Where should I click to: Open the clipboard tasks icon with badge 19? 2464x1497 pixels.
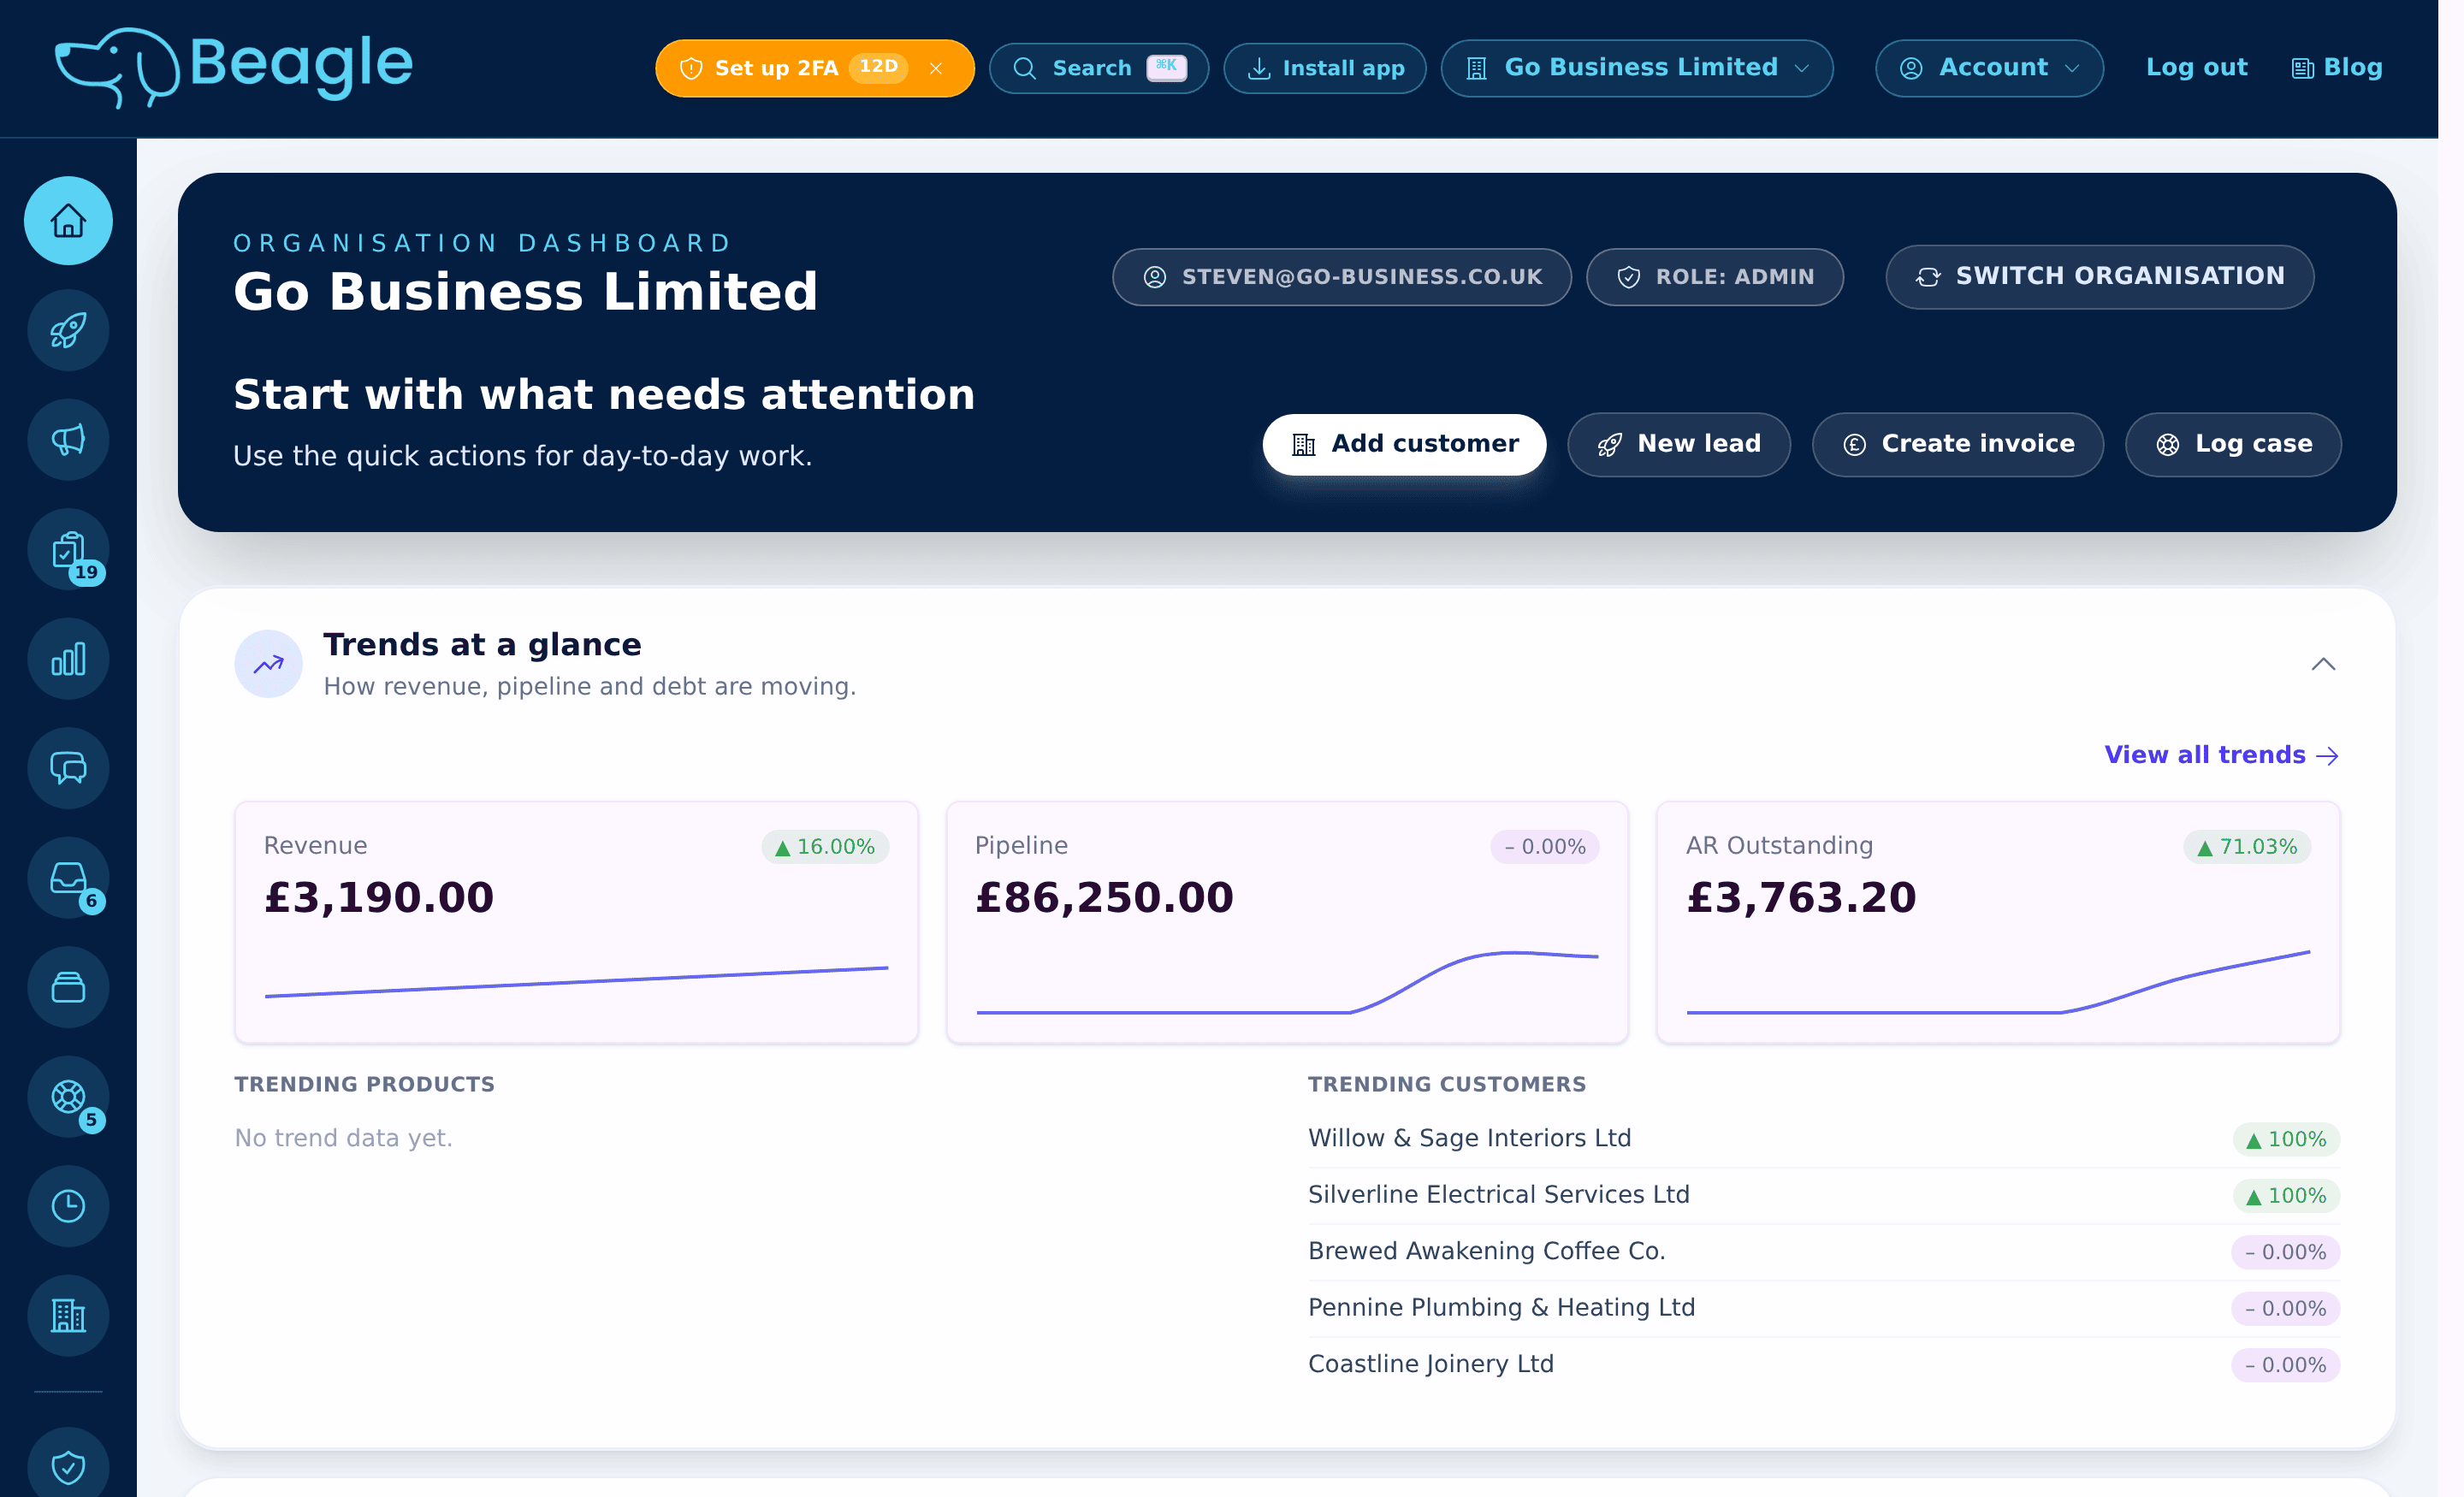[68, 549]
